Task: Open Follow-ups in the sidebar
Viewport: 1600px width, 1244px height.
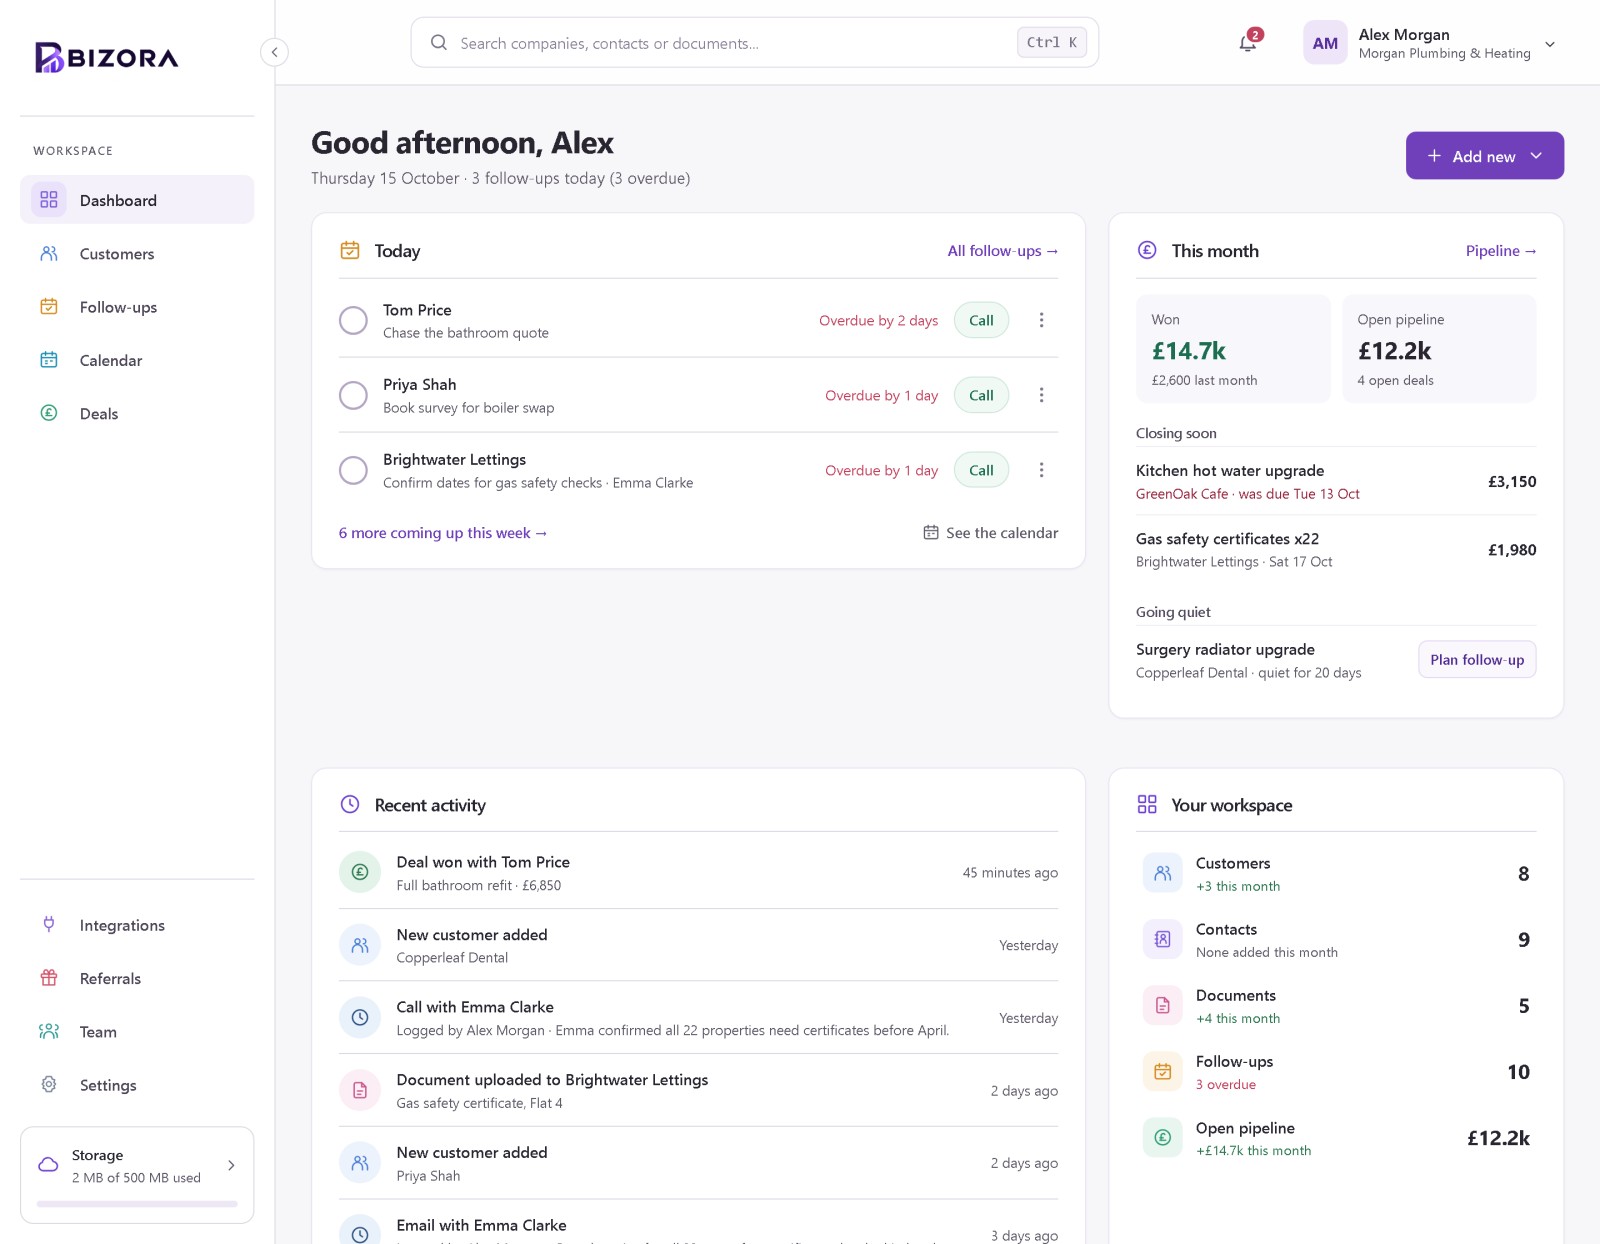Action: click(137, 307)
